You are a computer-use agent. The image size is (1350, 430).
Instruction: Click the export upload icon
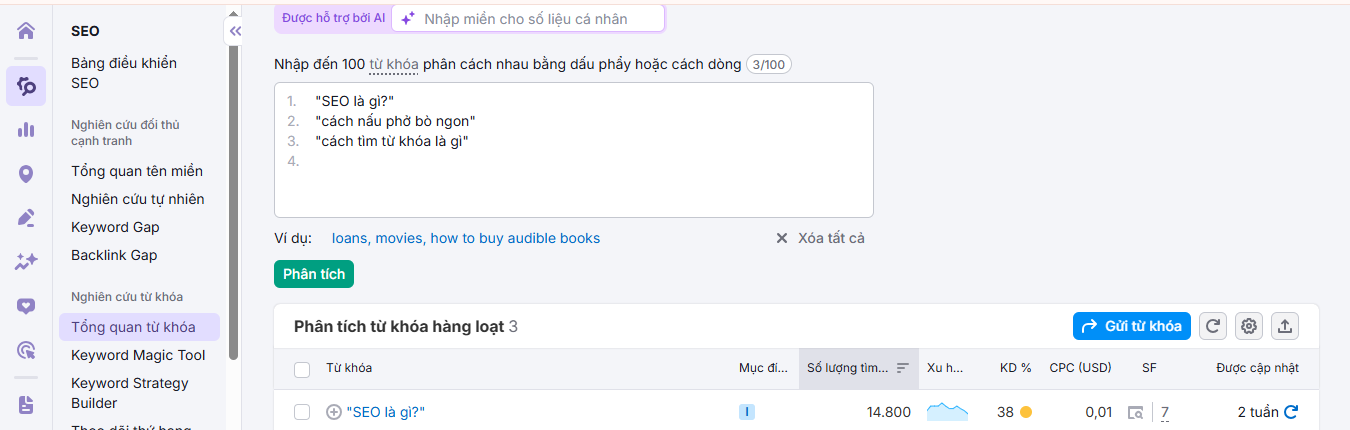click(1285, 326)
